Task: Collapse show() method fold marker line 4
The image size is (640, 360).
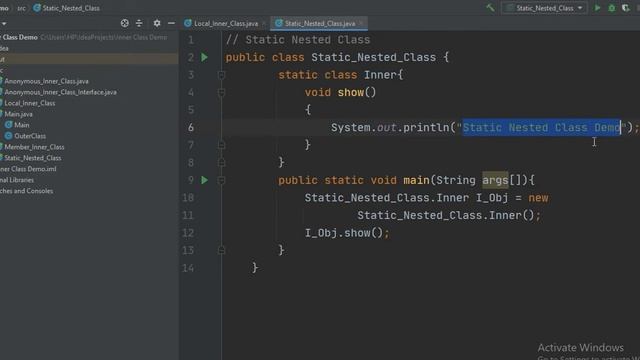Action: click(x=221, y=93)
